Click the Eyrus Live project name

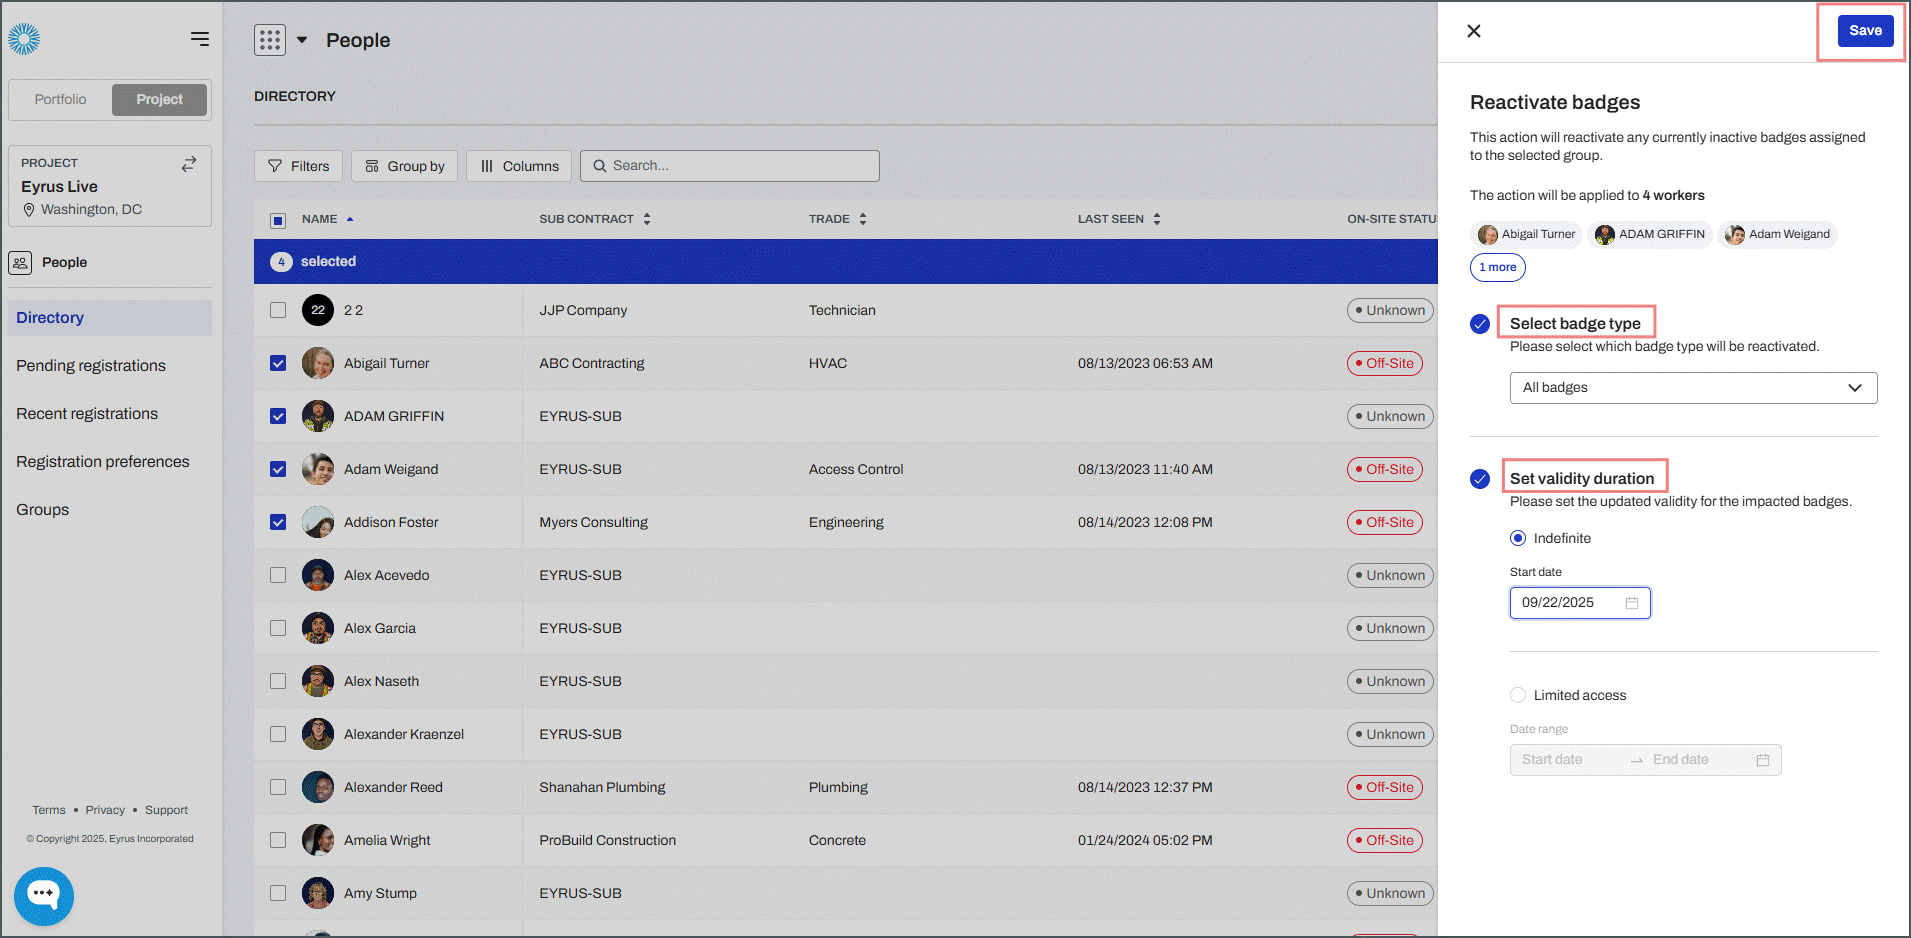(60, 187)
